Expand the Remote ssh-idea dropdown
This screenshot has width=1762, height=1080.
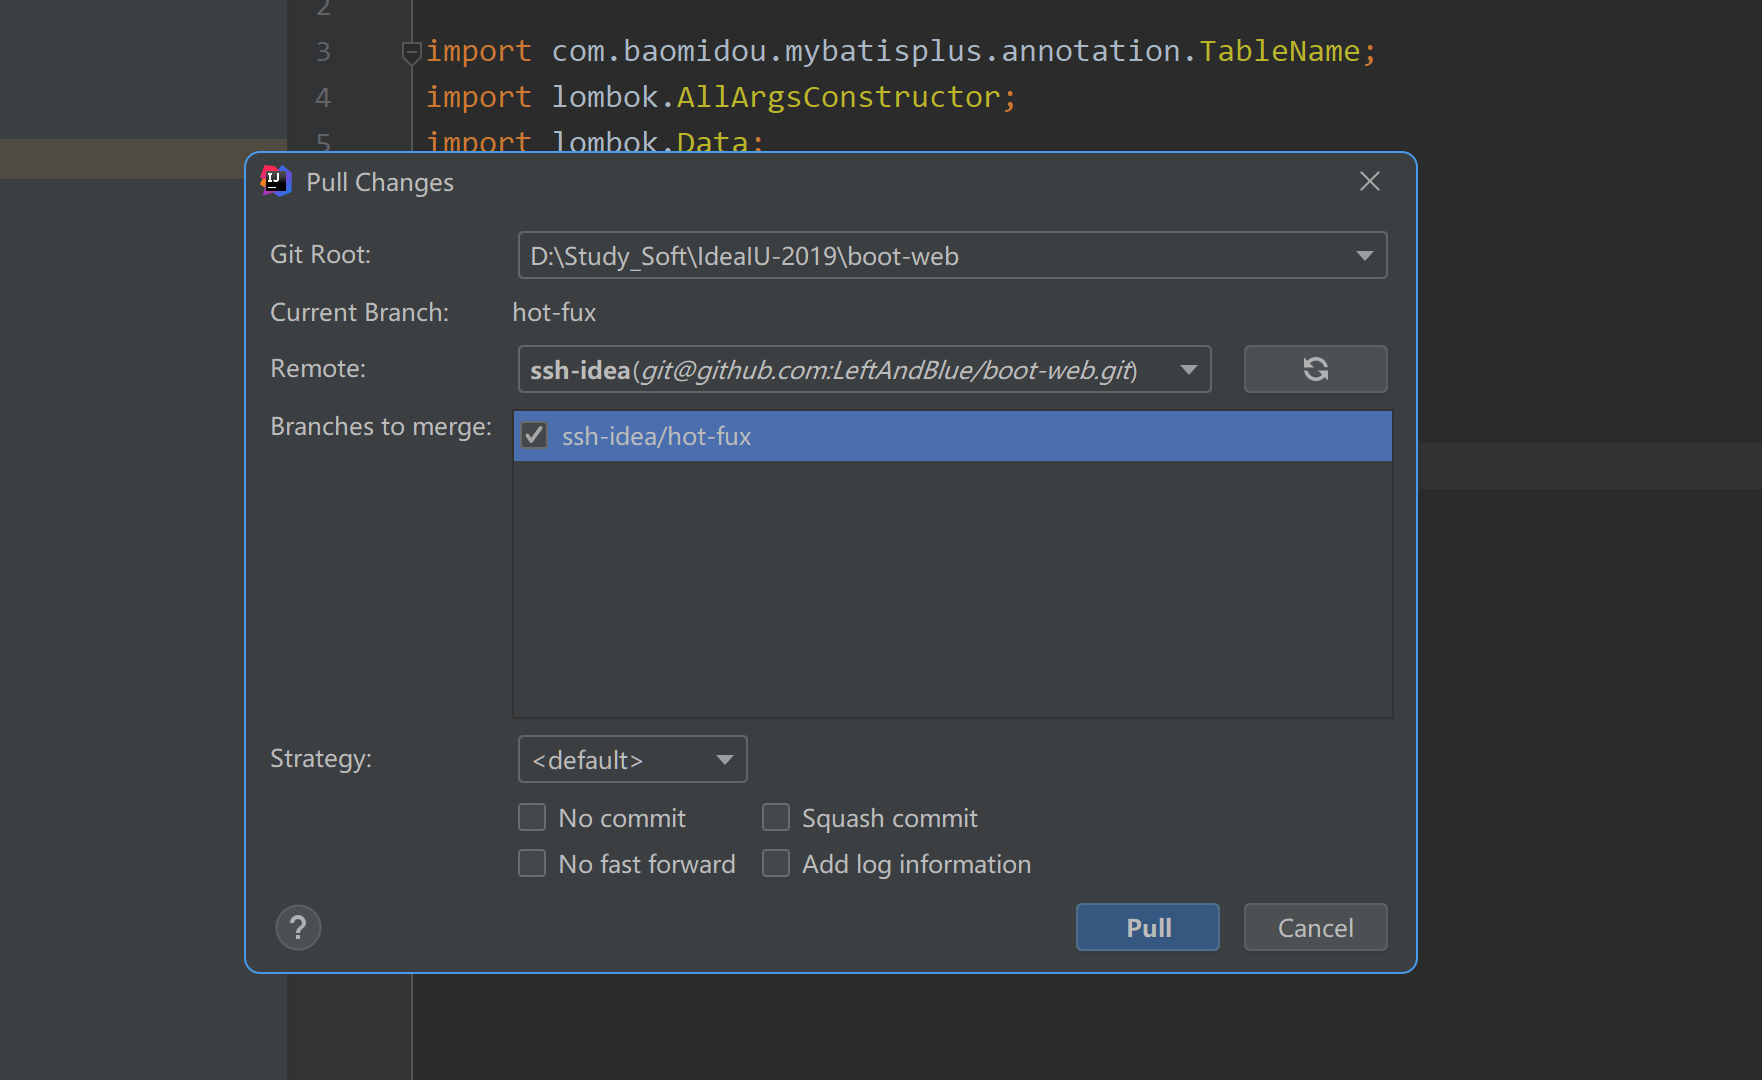click(x=864, y=369)
